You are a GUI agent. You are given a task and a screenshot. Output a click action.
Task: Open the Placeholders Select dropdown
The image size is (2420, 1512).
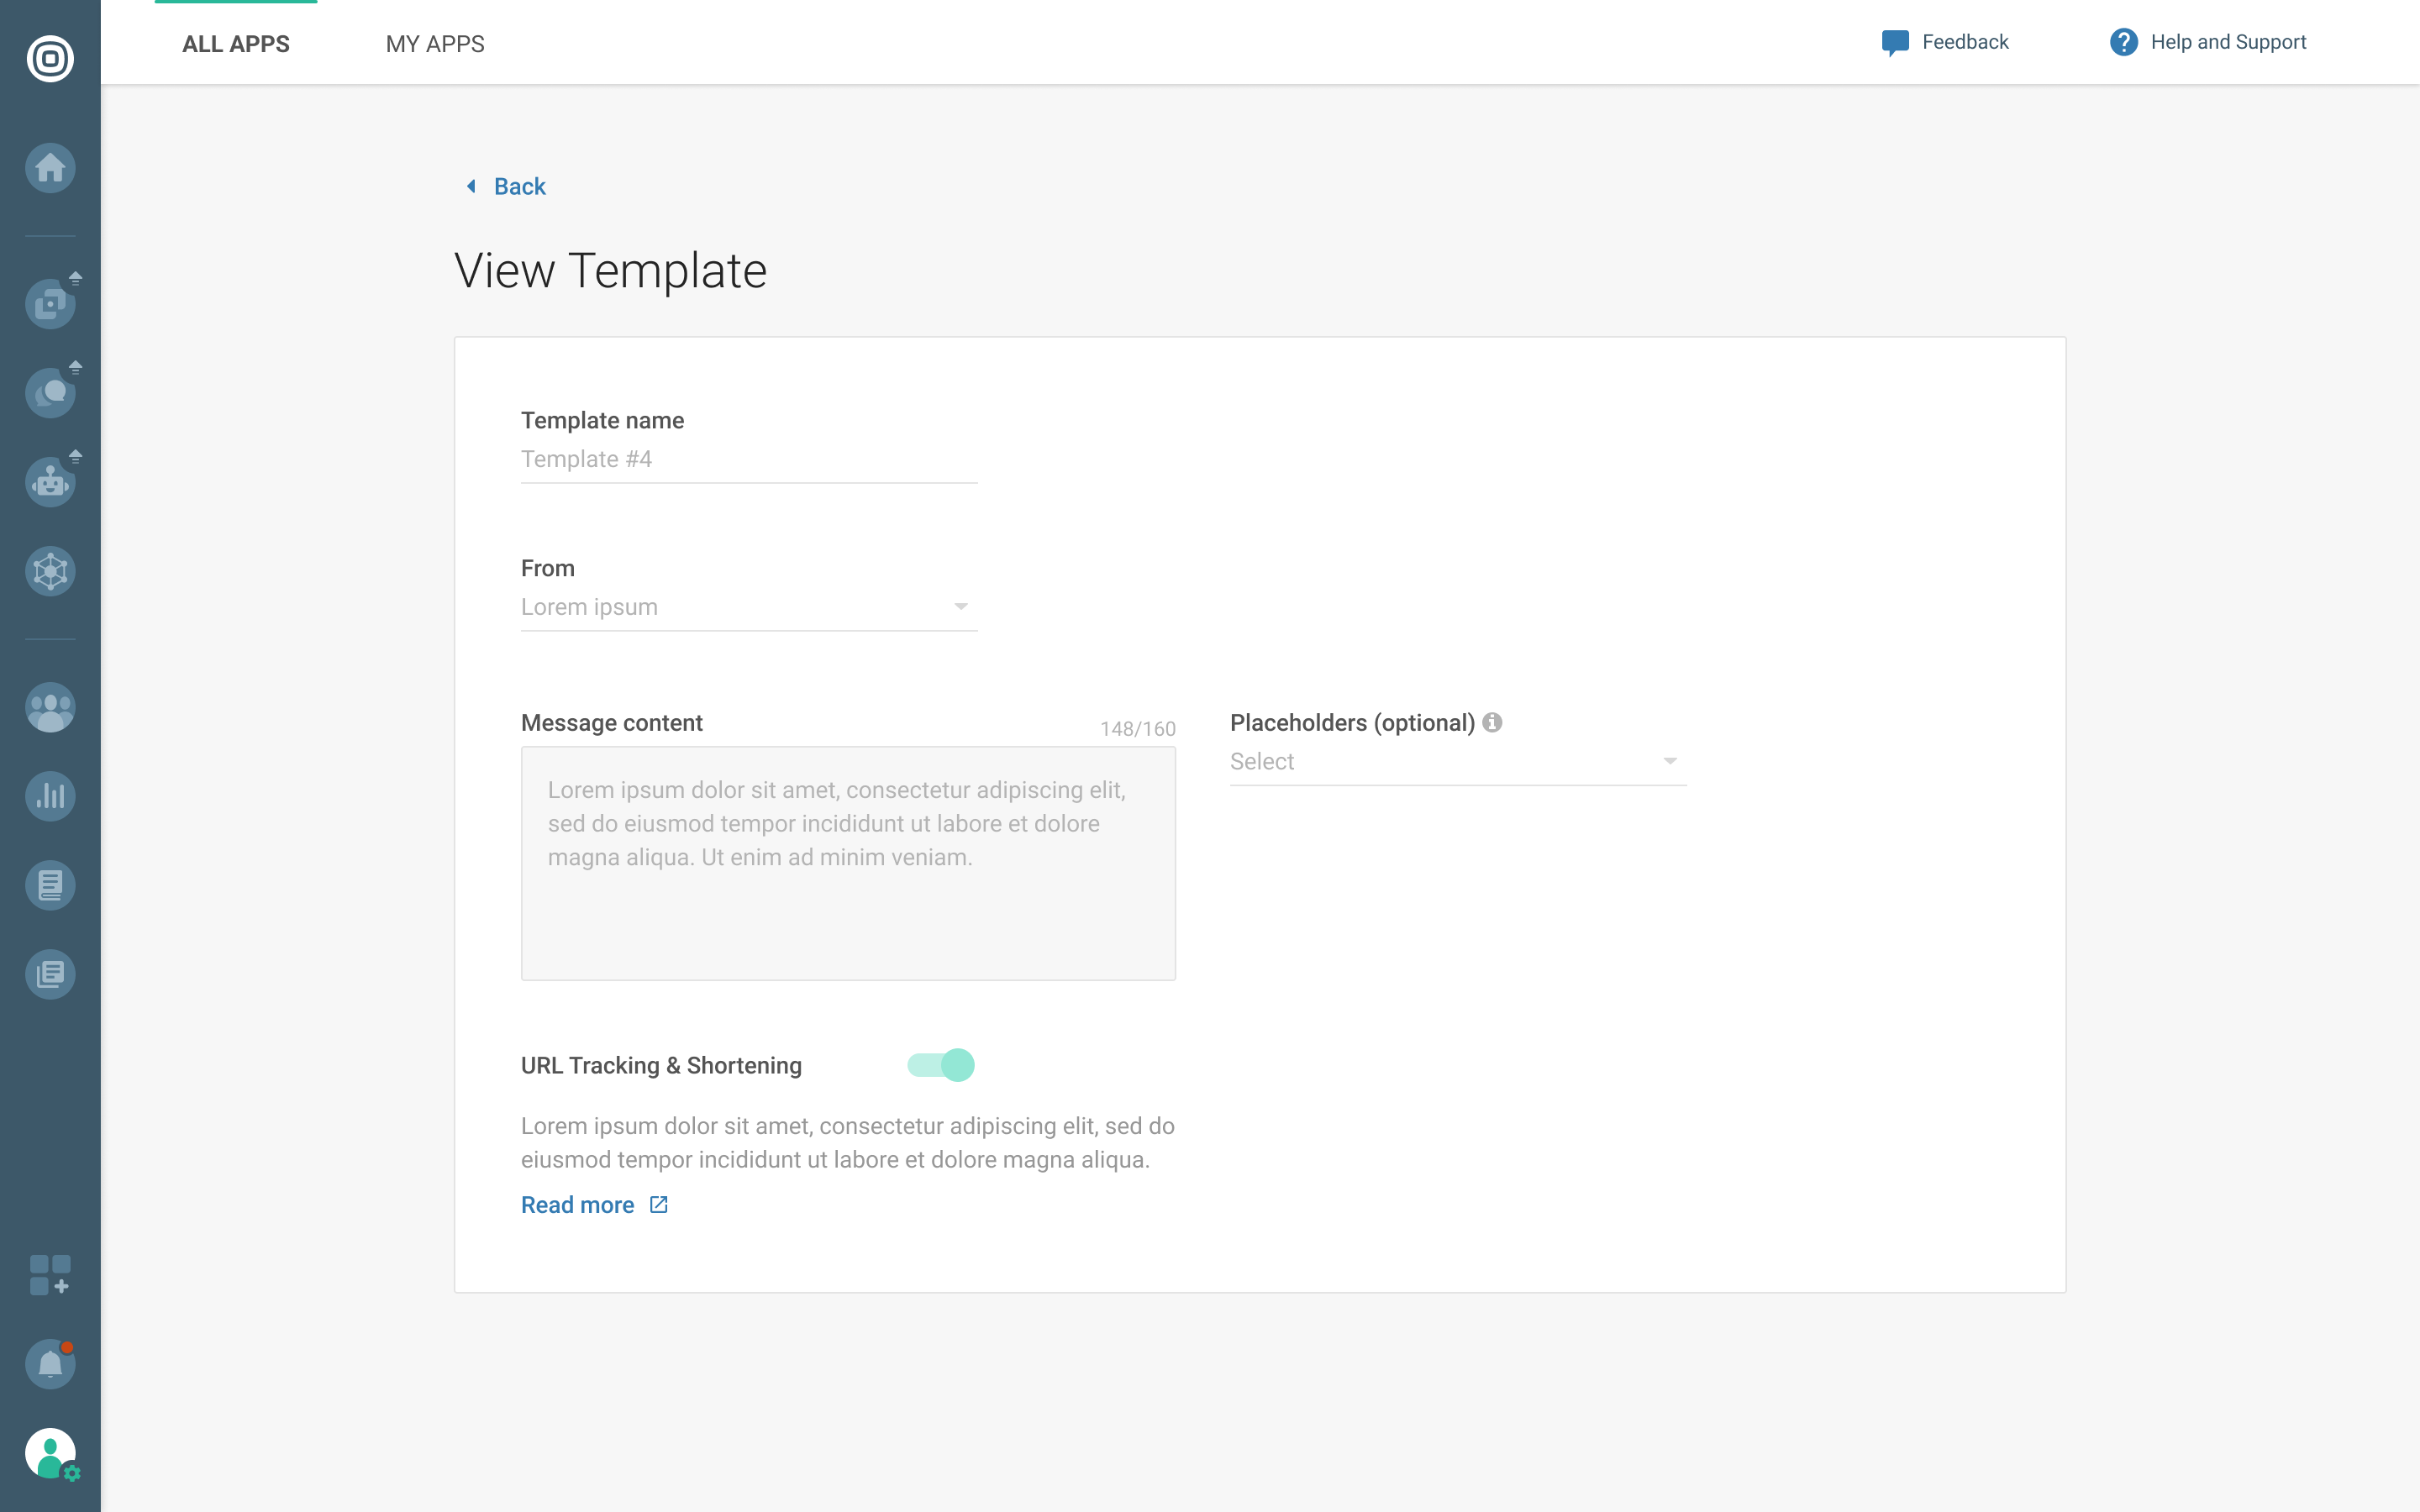[1457, 762]
